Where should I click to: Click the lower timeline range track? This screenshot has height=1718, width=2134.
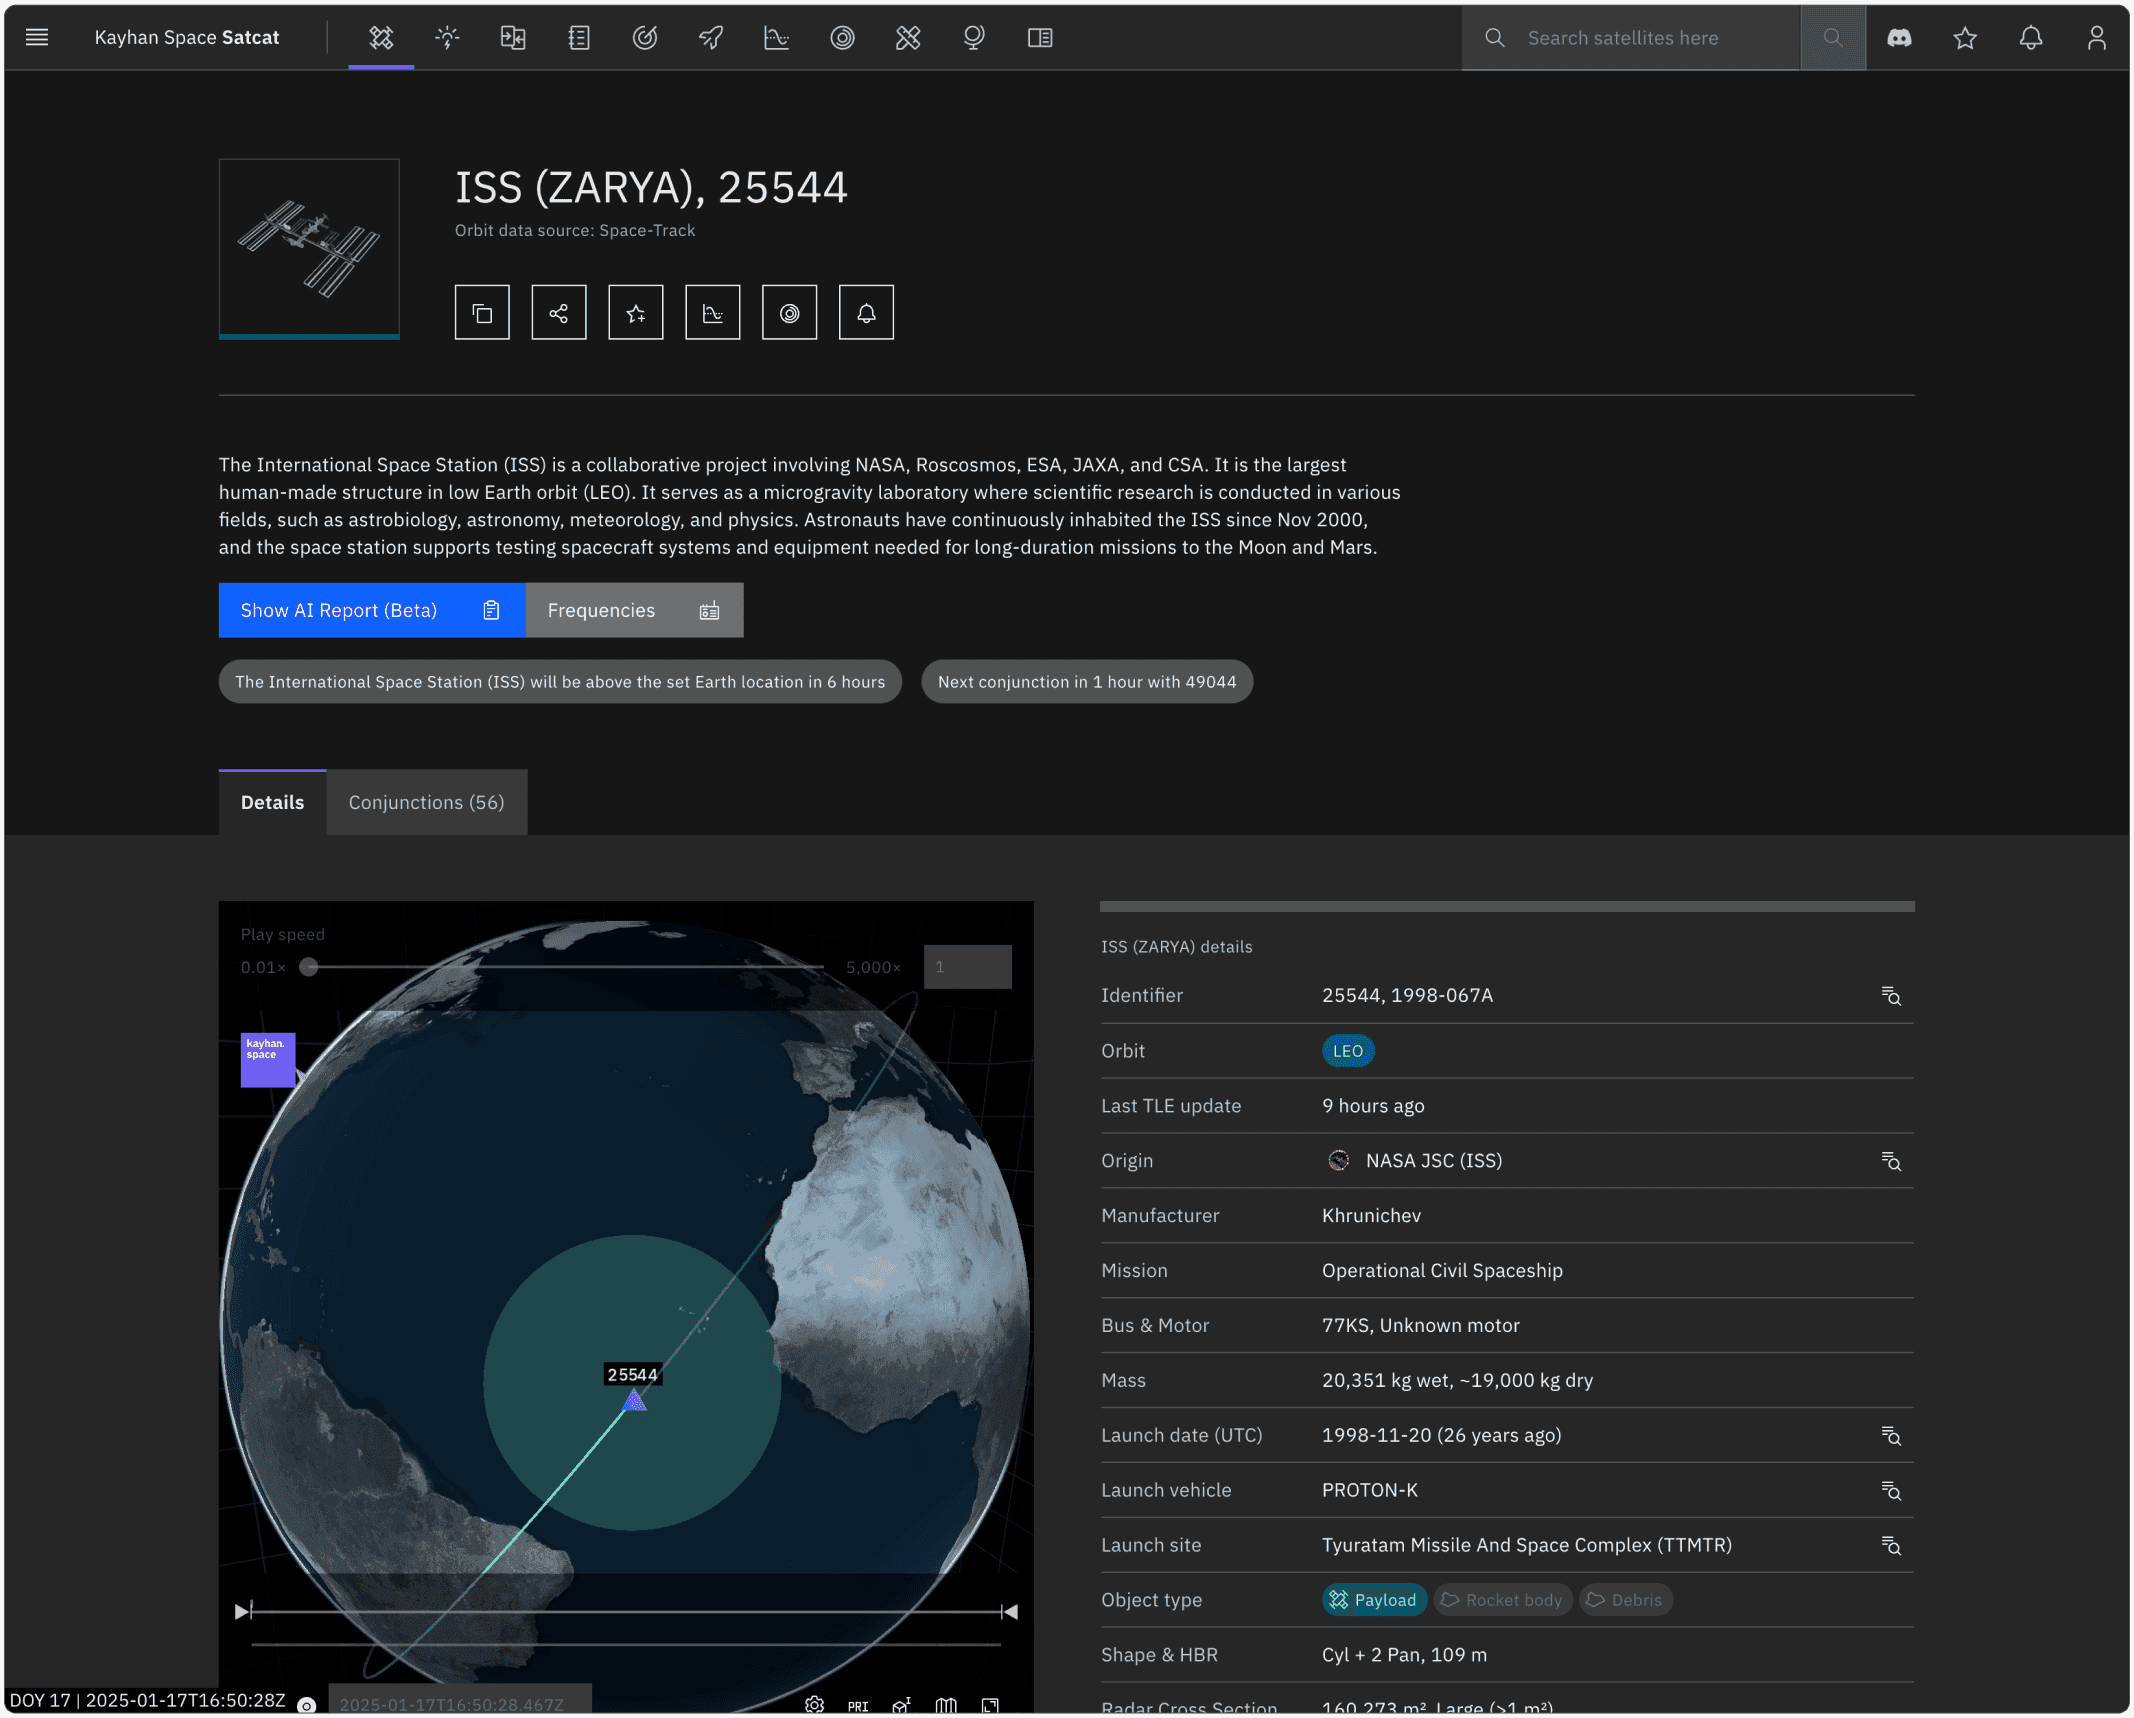click(x=627, y=1643)
